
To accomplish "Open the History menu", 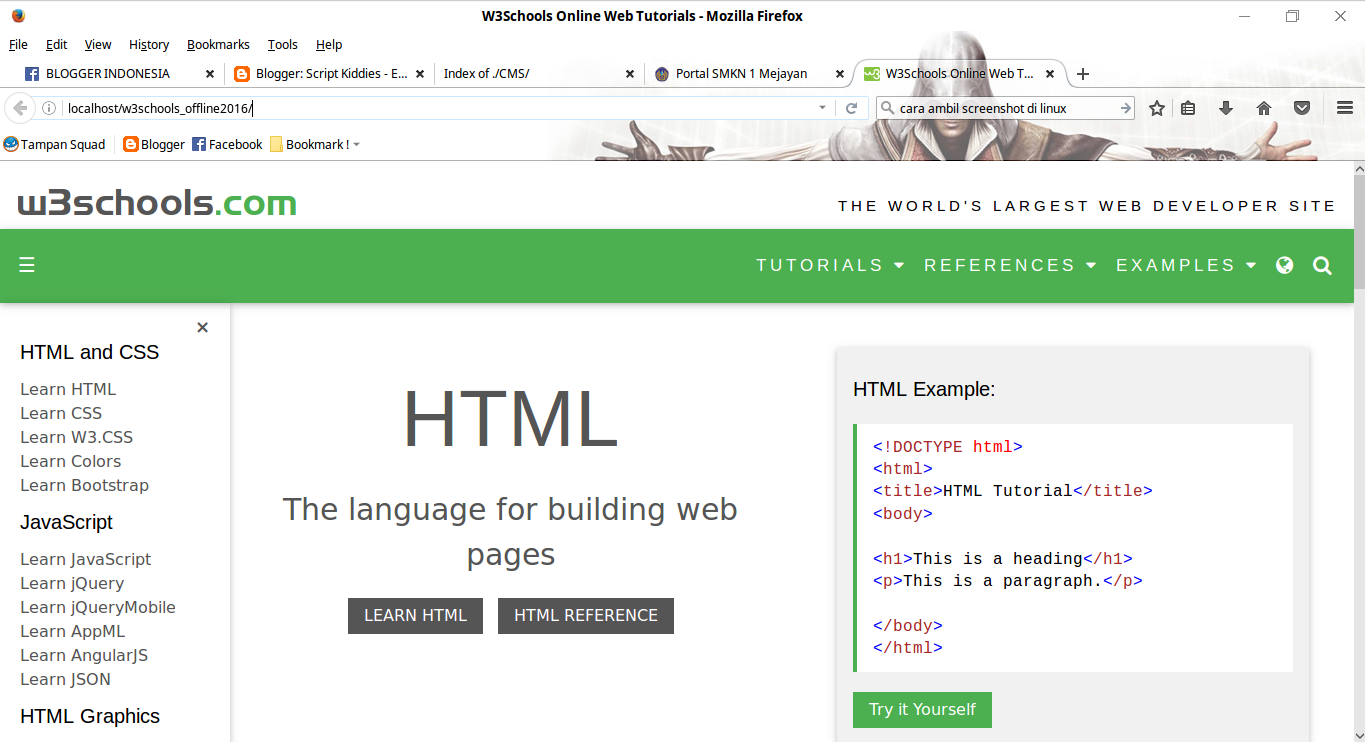I will 148,44.
